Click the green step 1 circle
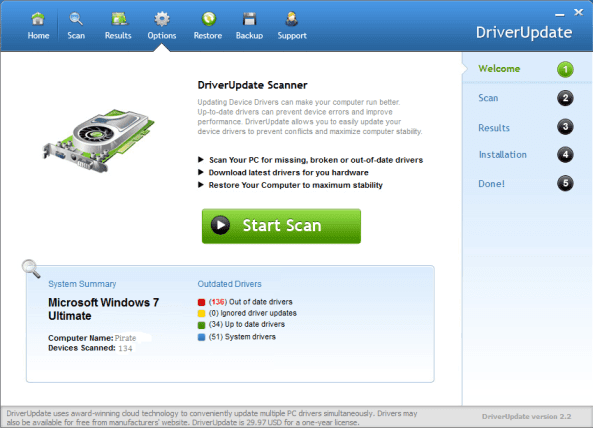The image size is (593, 428). pos(565,69)
